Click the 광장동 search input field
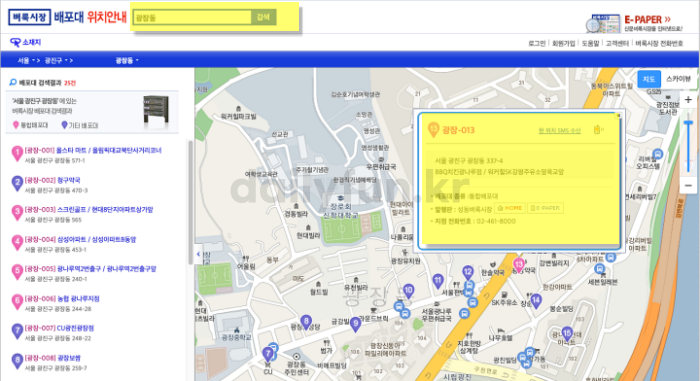Image resolution: width=700 pixels, height=381 pixels. 192,17
